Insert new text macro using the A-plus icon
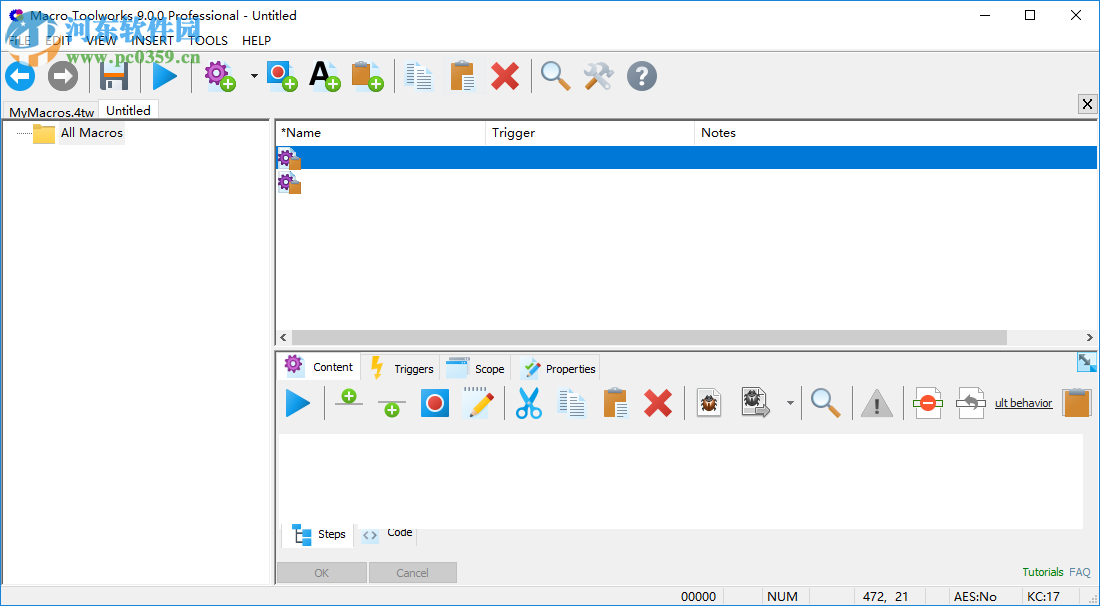 pos(324,75)
